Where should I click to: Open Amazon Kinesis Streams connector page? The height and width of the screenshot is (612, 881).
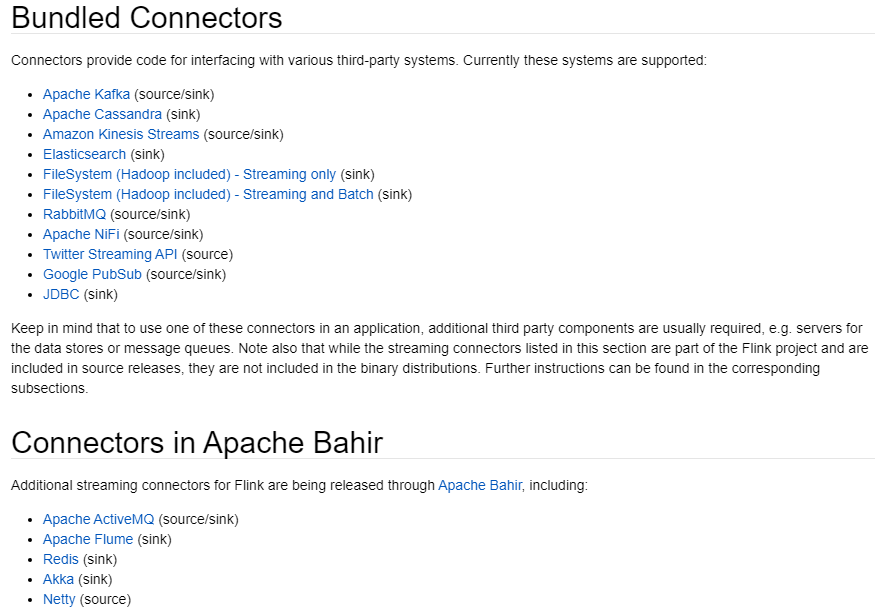[x=120, y=134]
